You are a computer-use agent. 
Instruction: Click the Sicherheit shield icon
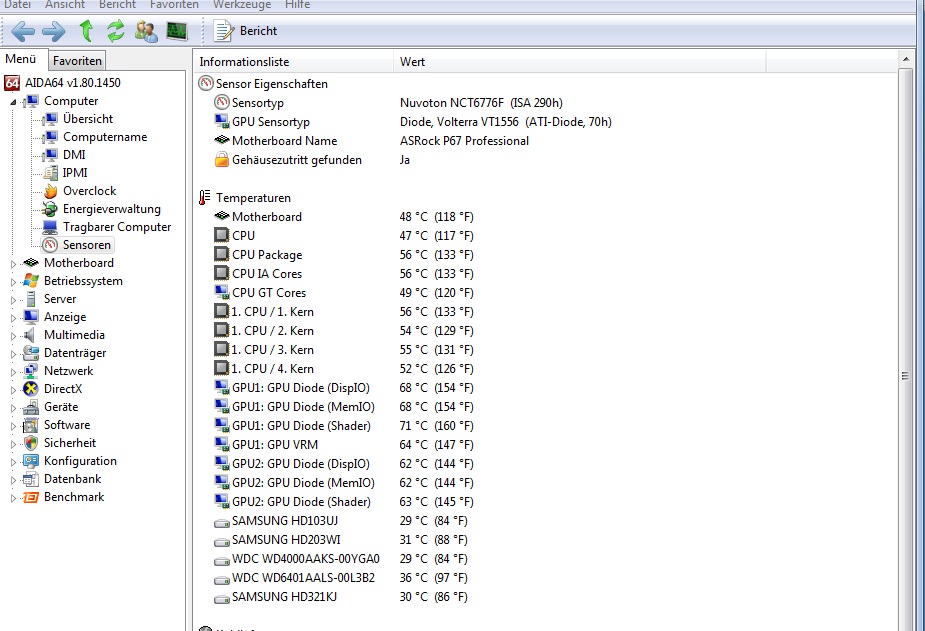31,443
